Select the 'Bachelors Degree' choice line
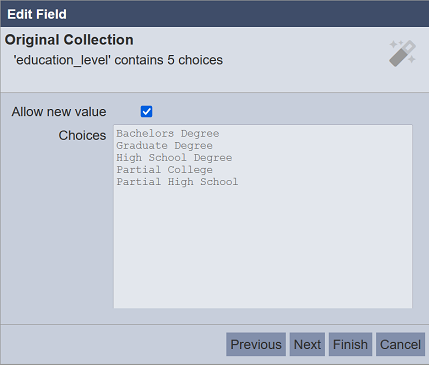The image size is (429, 365). [168, 134]
